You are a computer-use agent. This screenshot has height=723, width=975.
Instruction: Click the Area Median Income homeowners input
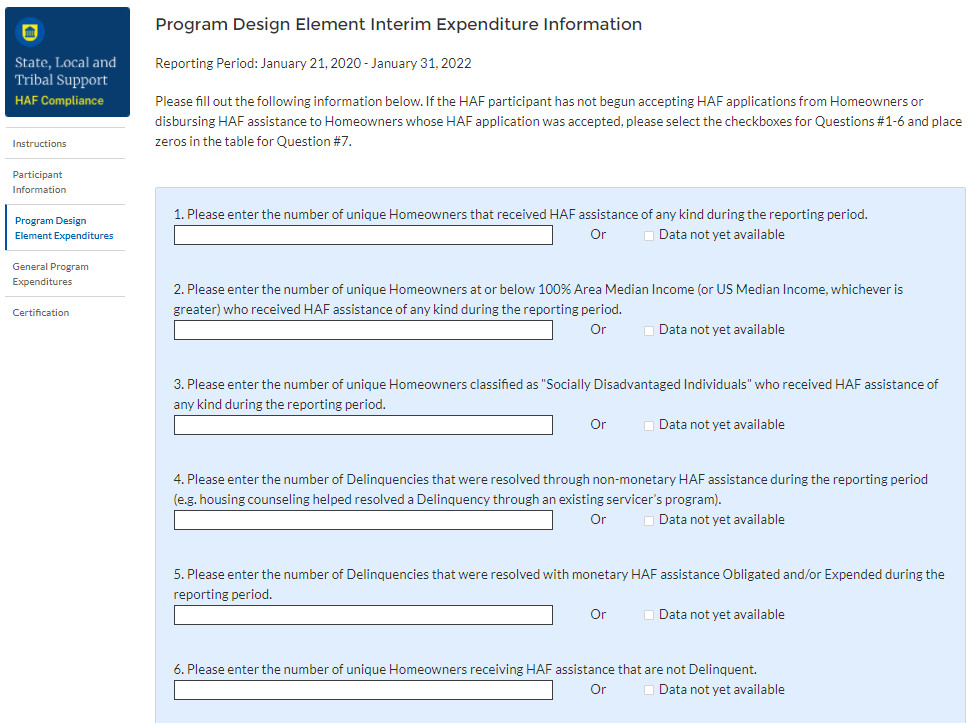[363, 330]
